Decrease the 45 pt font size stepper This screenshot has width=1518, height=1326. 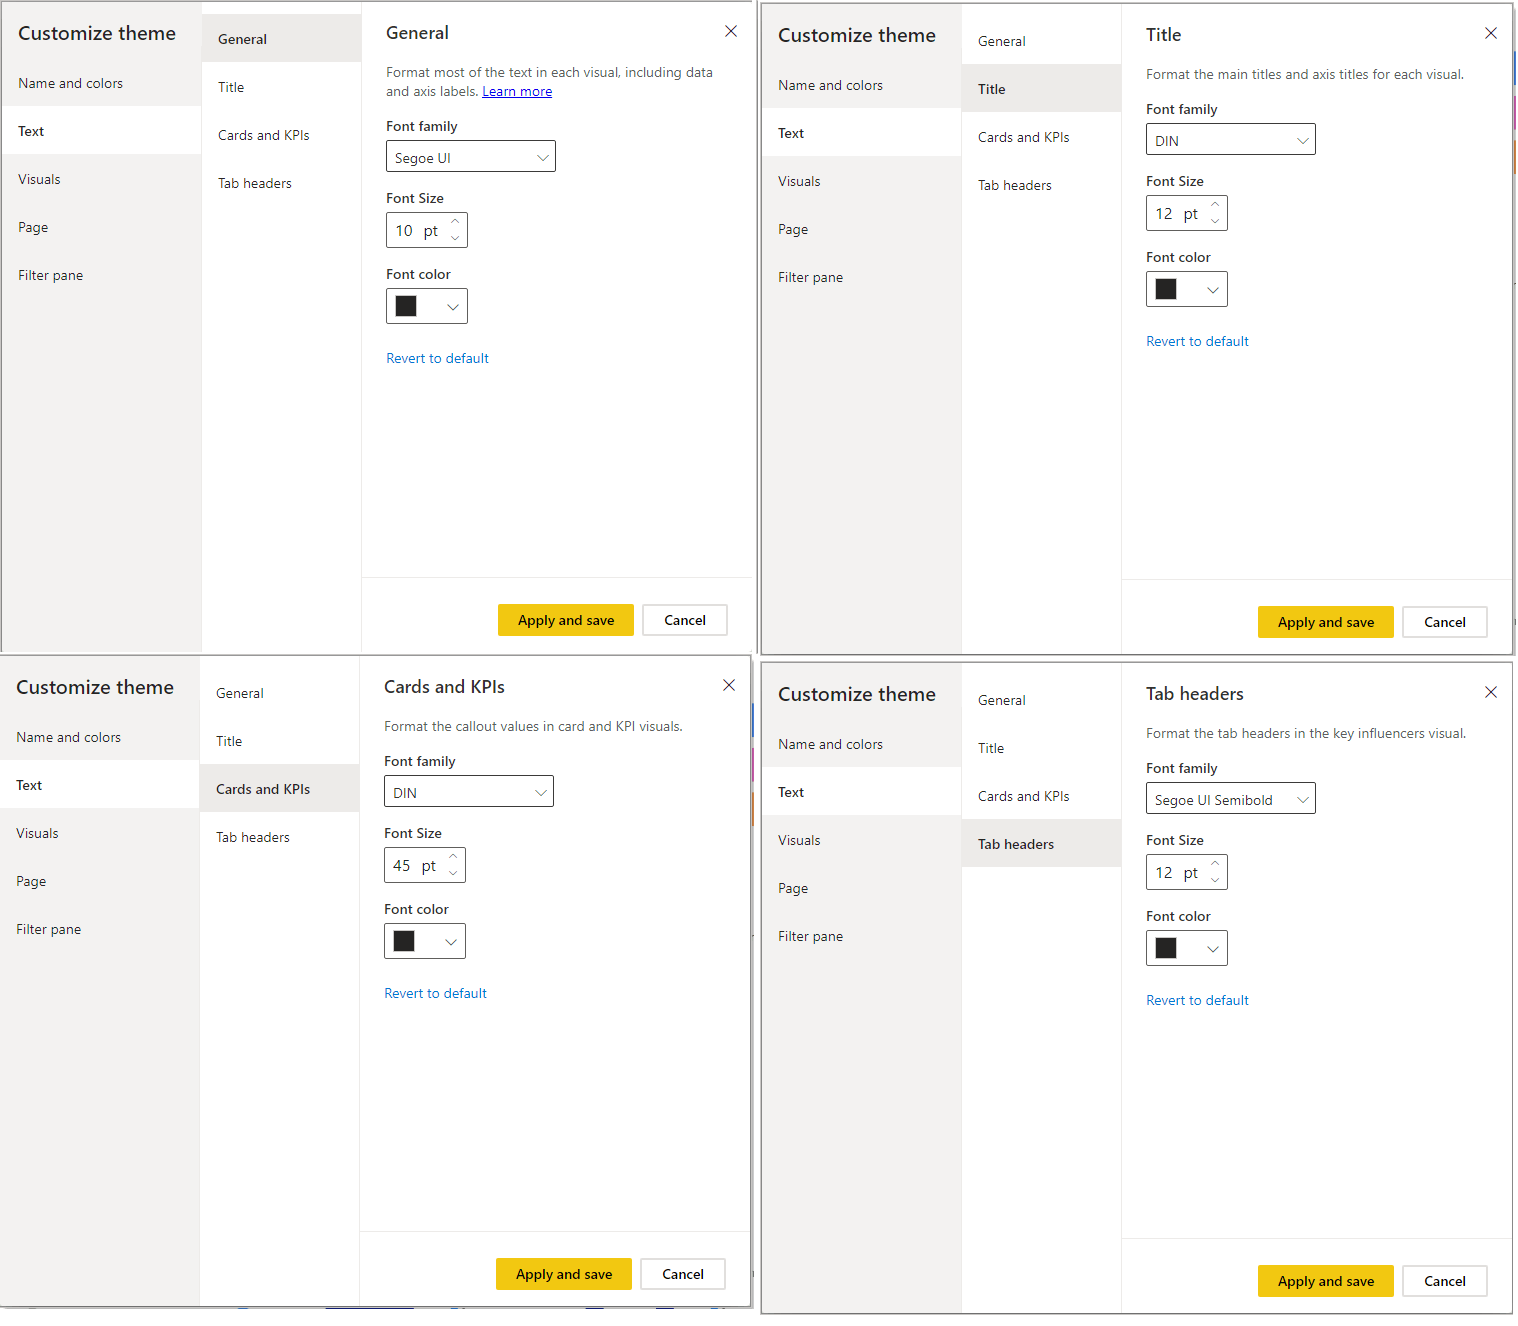(453, 873)
